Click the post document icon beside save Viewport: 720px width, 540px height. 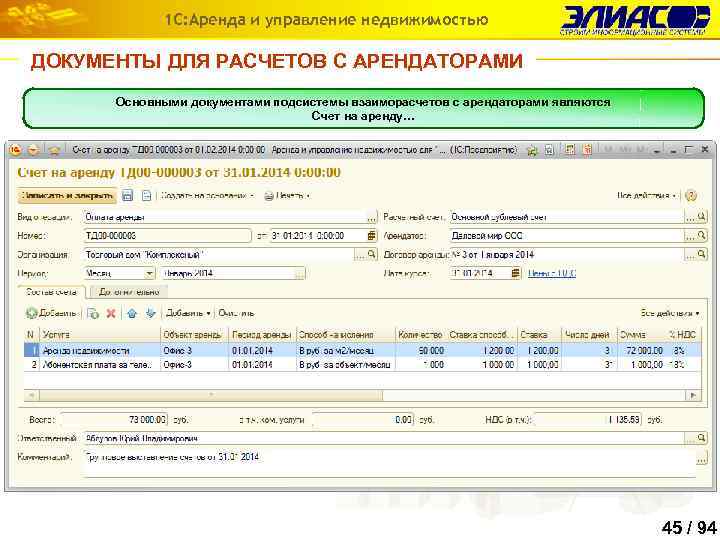[146, 196]
